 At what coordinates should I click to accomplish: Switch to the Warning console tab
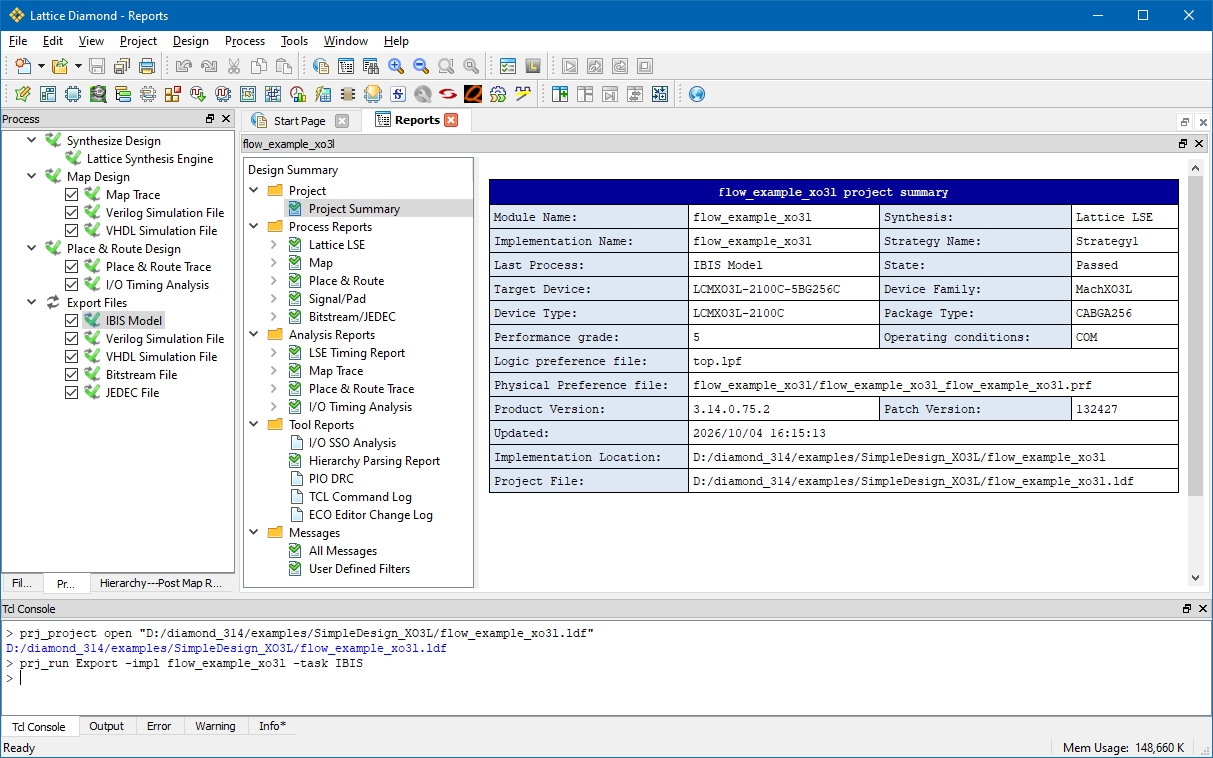(215, 726)
